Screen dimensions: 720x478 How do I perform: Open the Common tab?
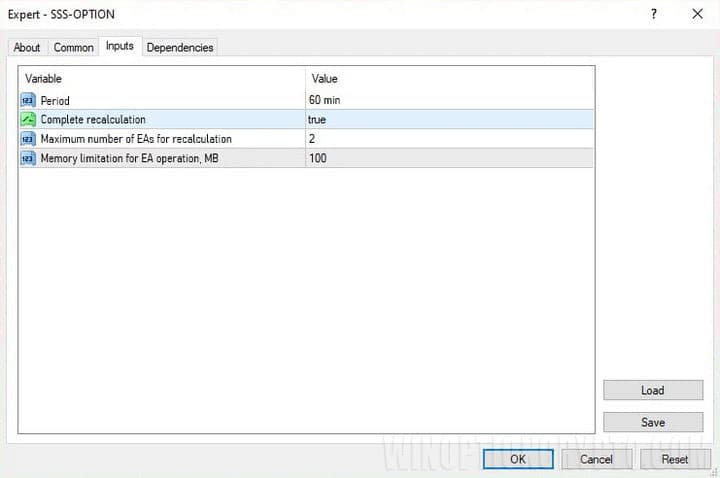tap(73, 47)
